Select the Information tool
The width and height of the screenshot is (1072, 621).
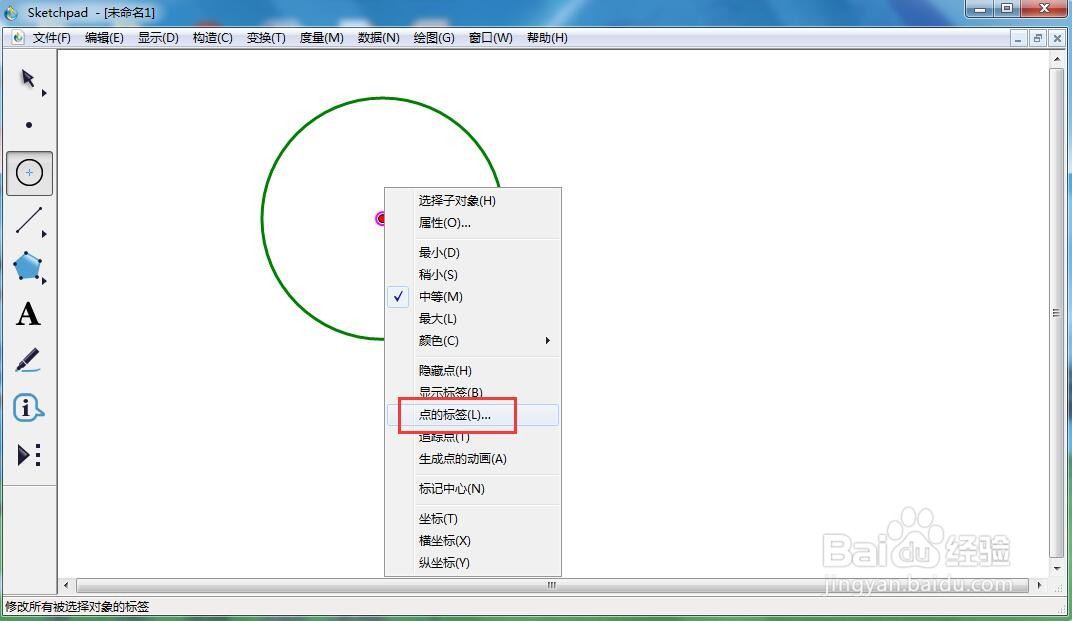(x=28, y=408)
